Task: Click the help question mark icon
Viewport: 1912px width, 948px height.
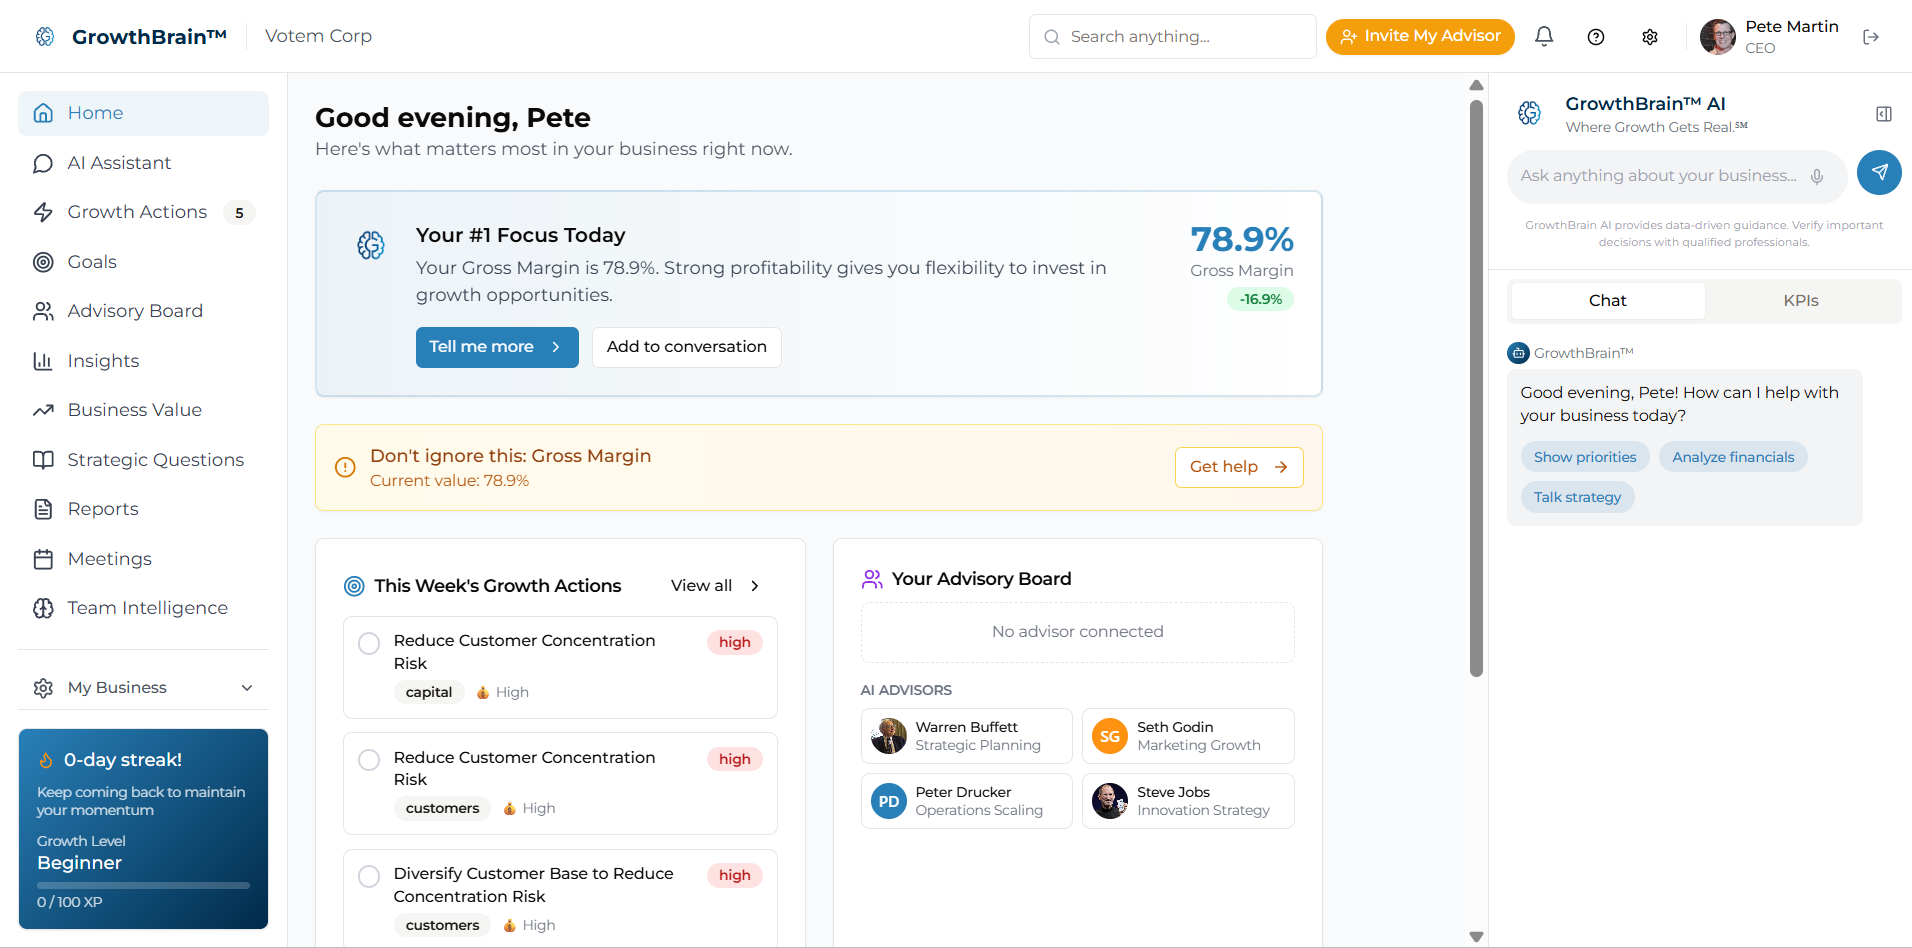Action: (x=1596, y=36)
